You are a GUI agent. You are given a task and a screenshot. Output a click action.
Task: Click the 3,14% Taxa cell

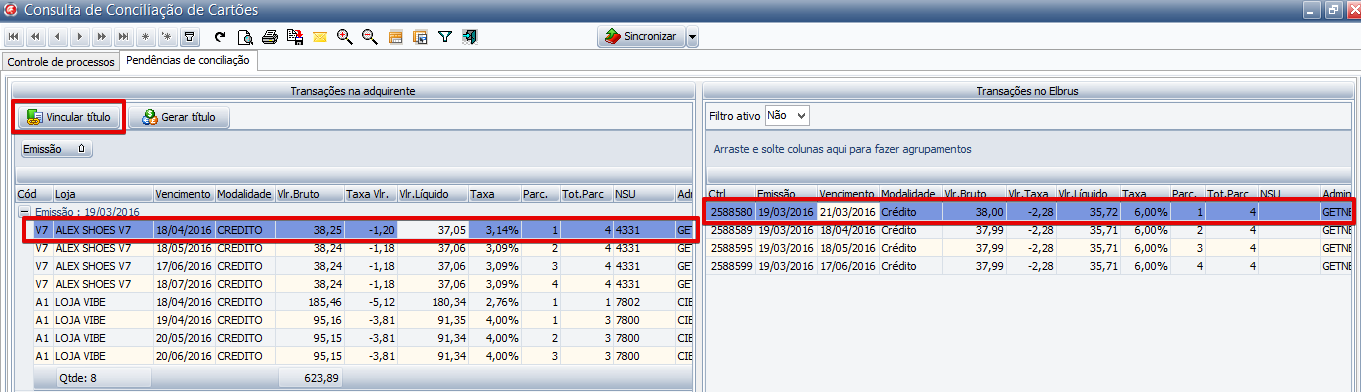[x=495, y=230]
